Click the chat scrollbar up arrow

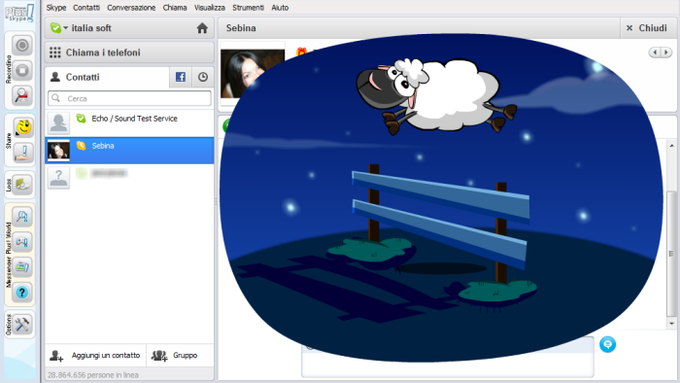point(672,146)
